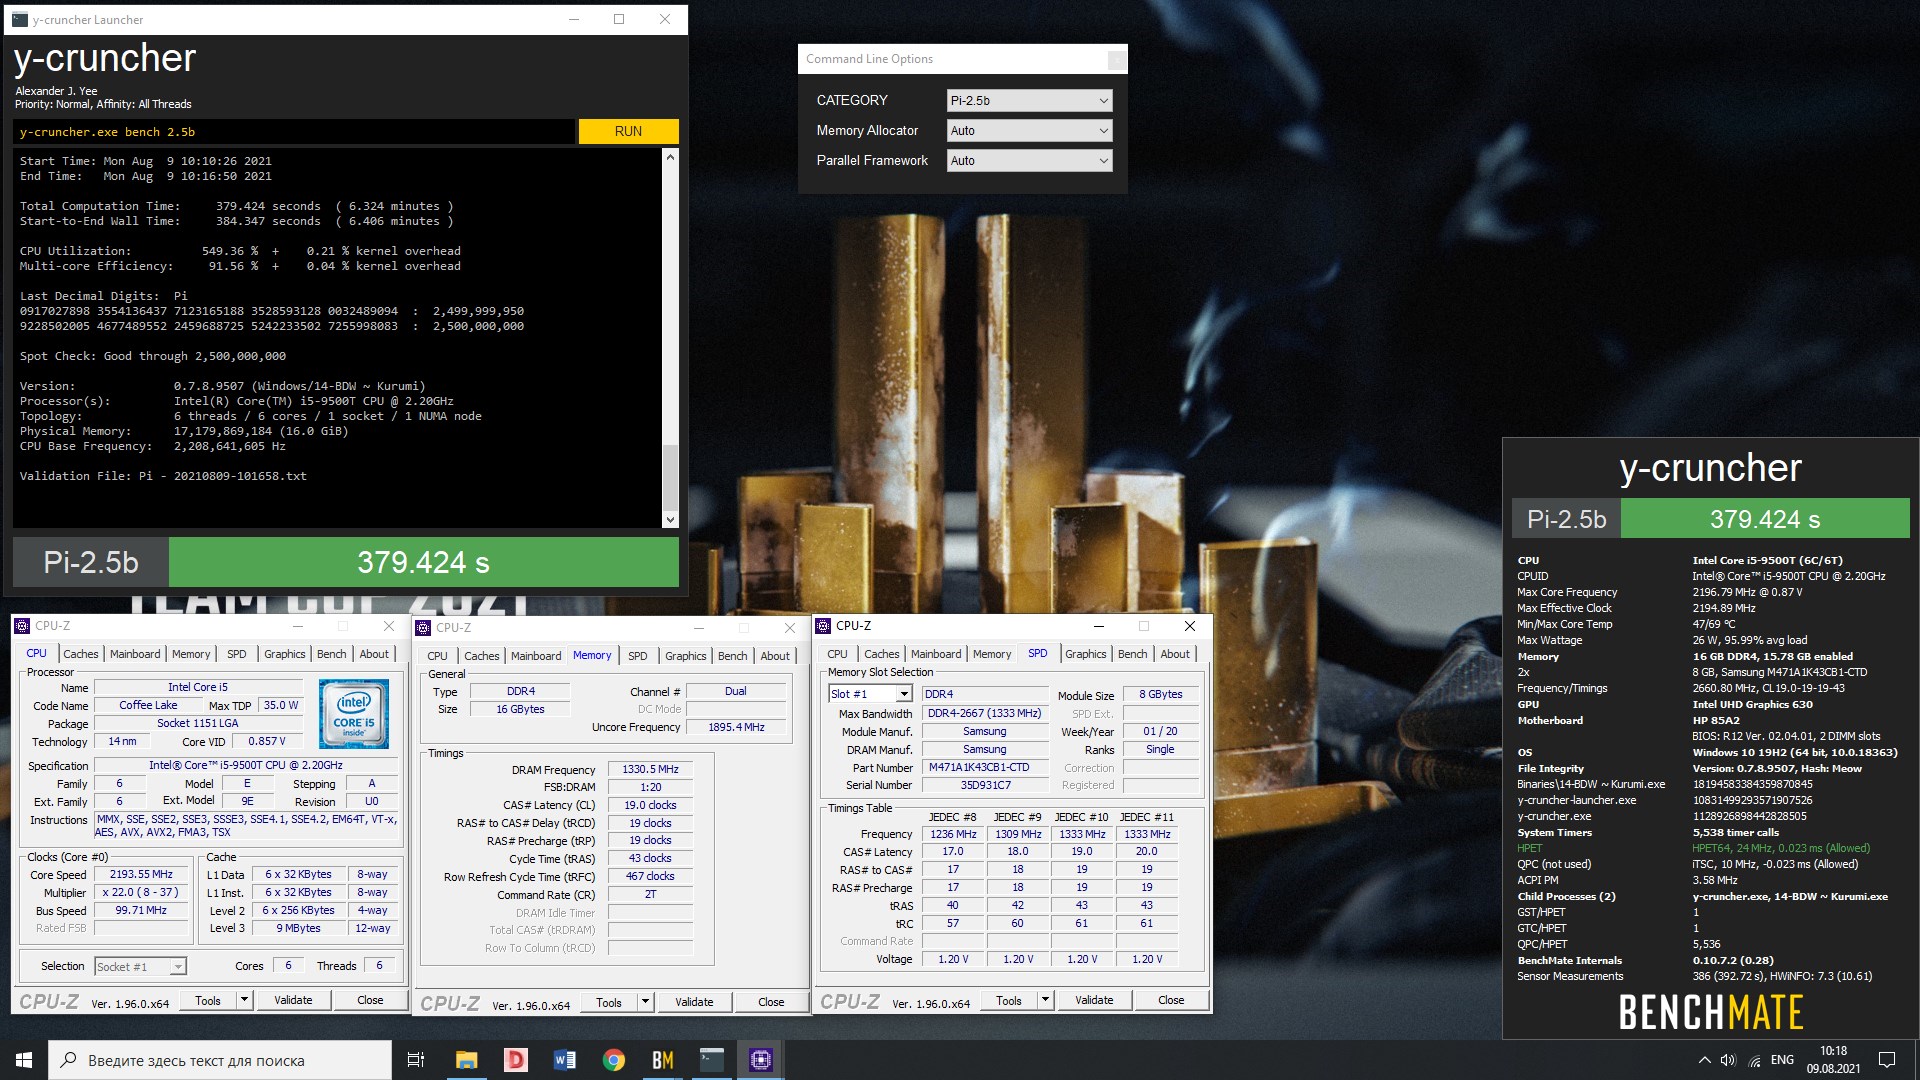Open the console window taskbar icon
The width and height of the screenshot is (1920, 1080).
tap(712, 1060)
